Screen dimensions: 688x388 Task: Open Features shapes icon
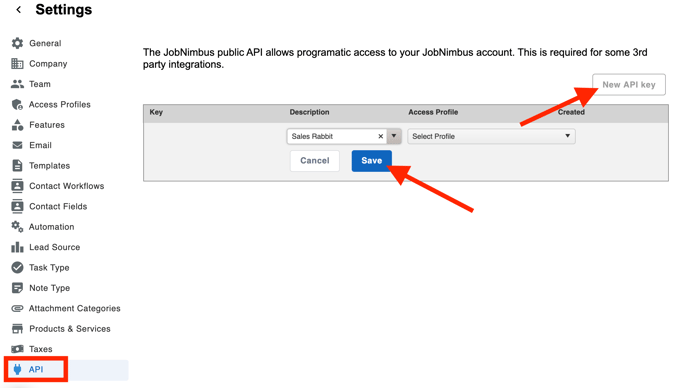click(17, 125)
